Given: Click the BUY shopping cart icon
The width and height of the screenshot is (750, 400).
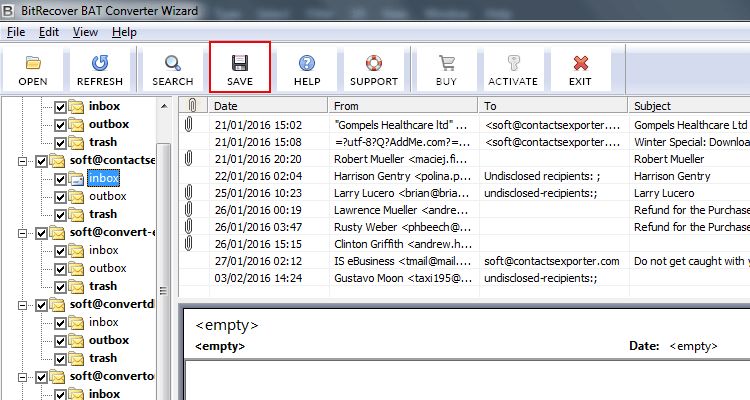Looking at the screenshot, I should [x=446, y=63].
